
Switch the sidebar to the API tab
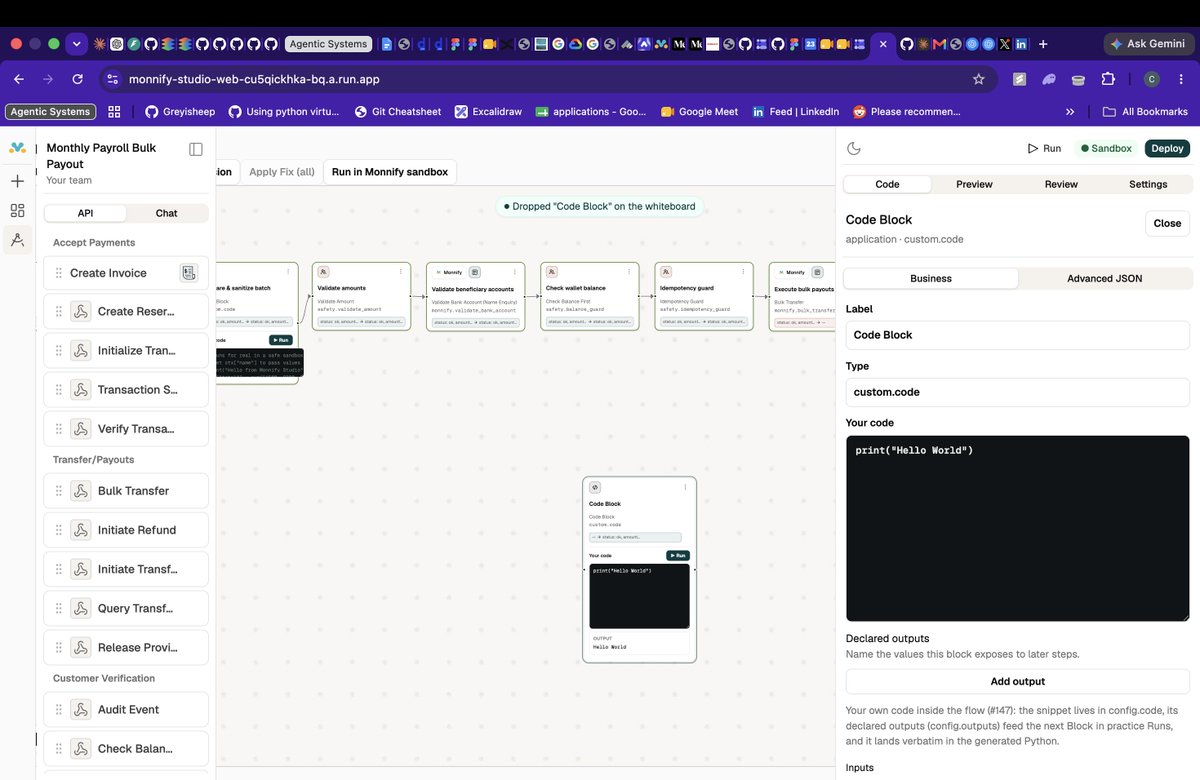[x=85, y=213]
